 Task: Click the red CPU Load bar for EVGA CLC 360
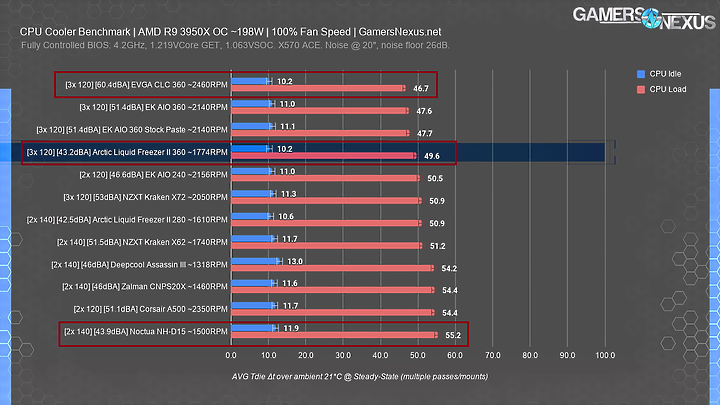point(318,88)
